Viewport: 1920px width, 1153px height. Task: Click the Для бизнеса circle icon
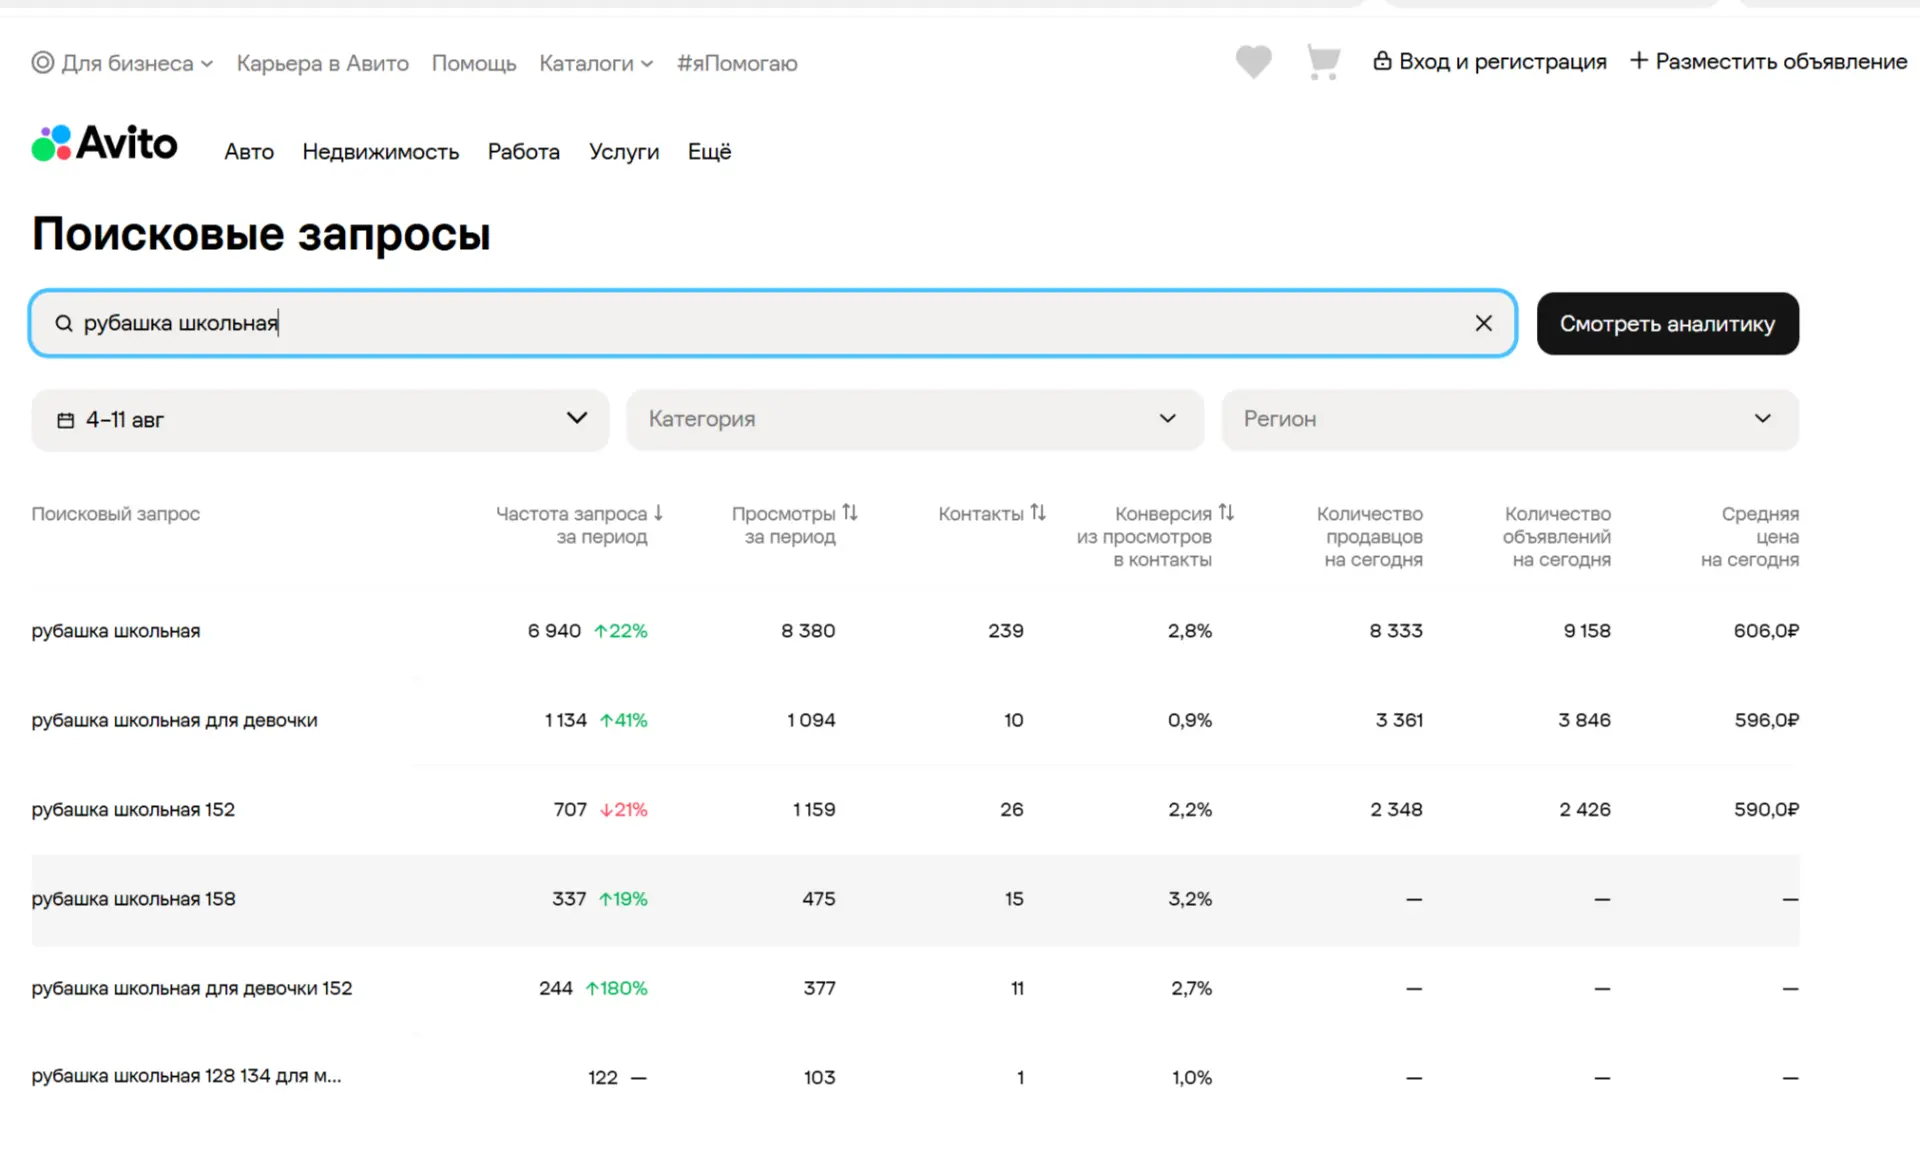click(x=43, y=63)
